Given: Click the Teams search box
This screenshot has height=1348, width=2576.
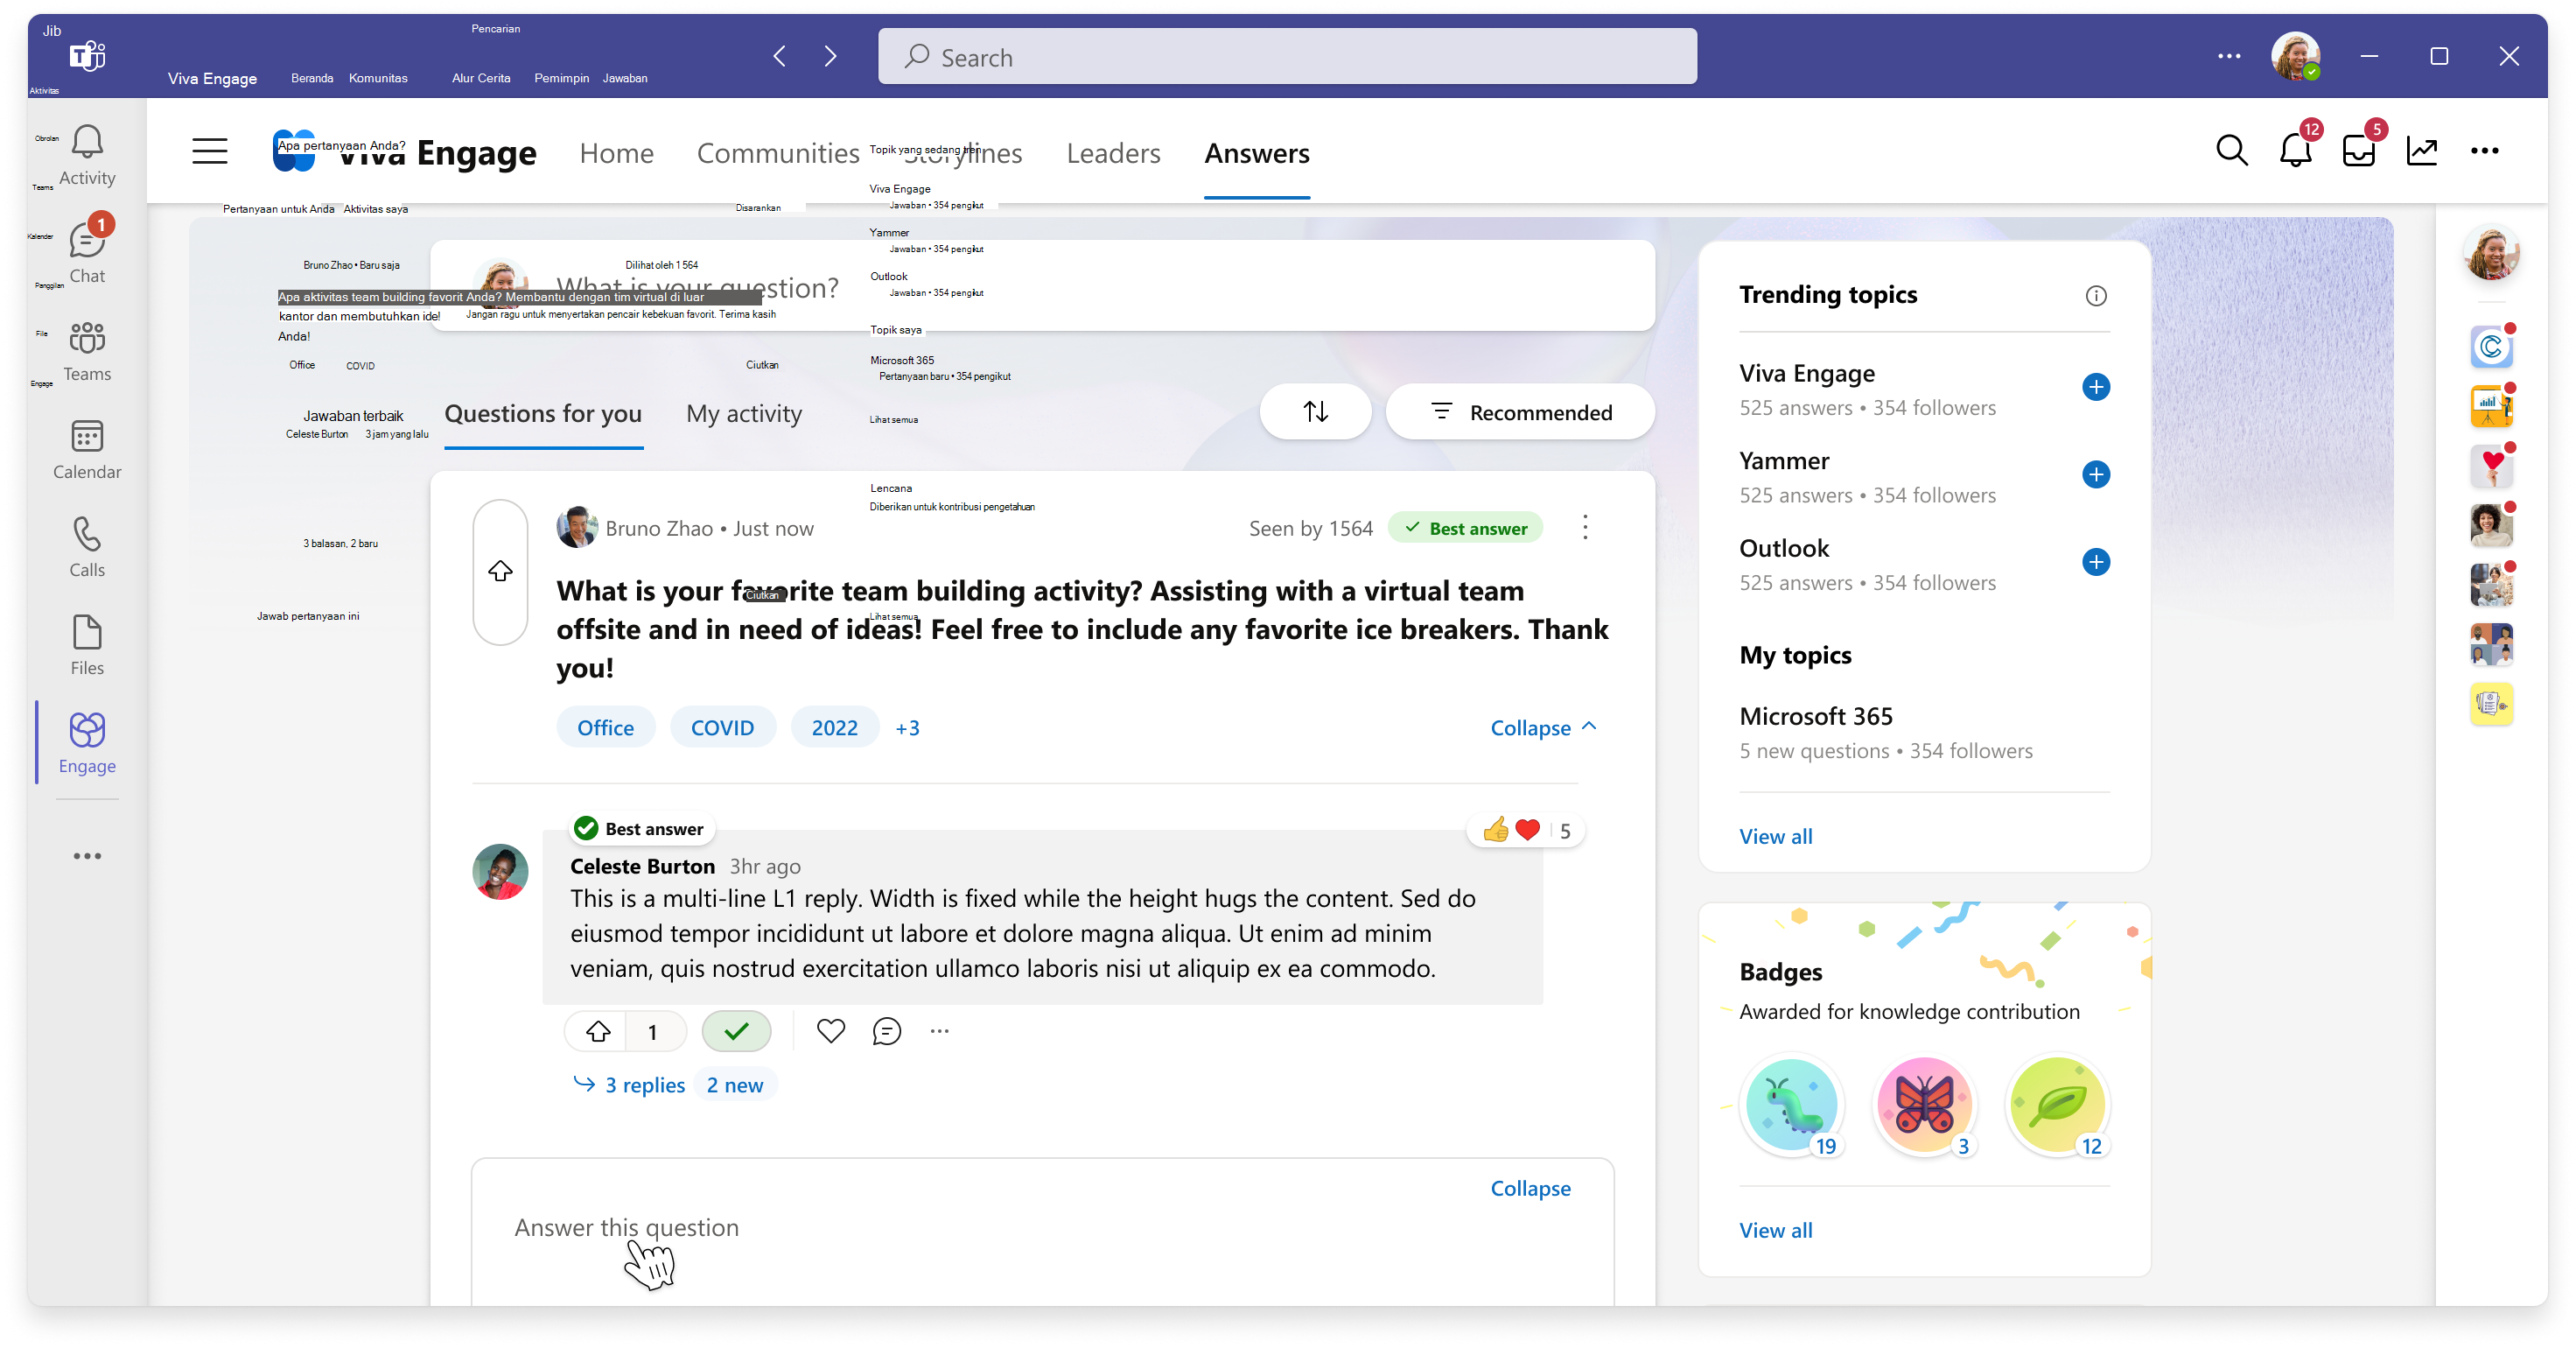Looking at the screenshot, I should click(x=1287, y=56).
